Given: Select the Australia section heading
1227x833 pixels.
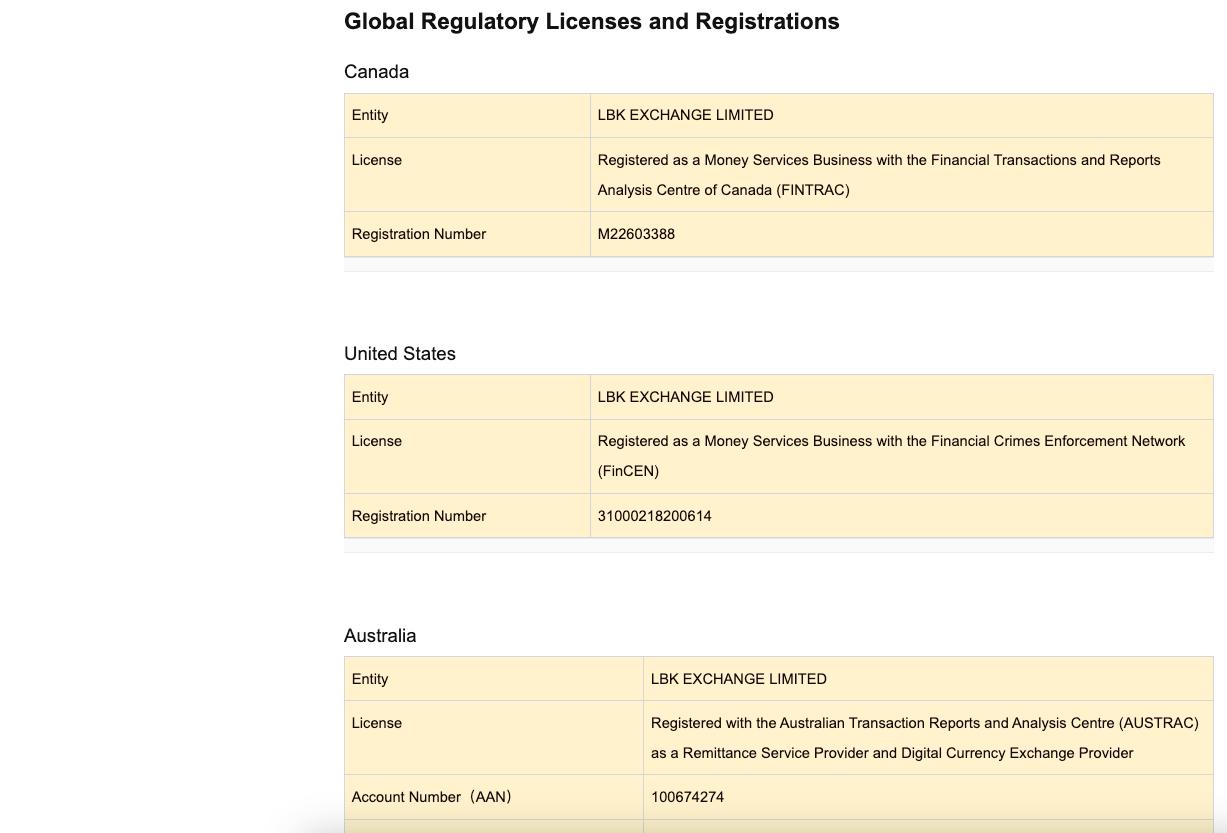Looking at the screenshot, I should 379,636.
